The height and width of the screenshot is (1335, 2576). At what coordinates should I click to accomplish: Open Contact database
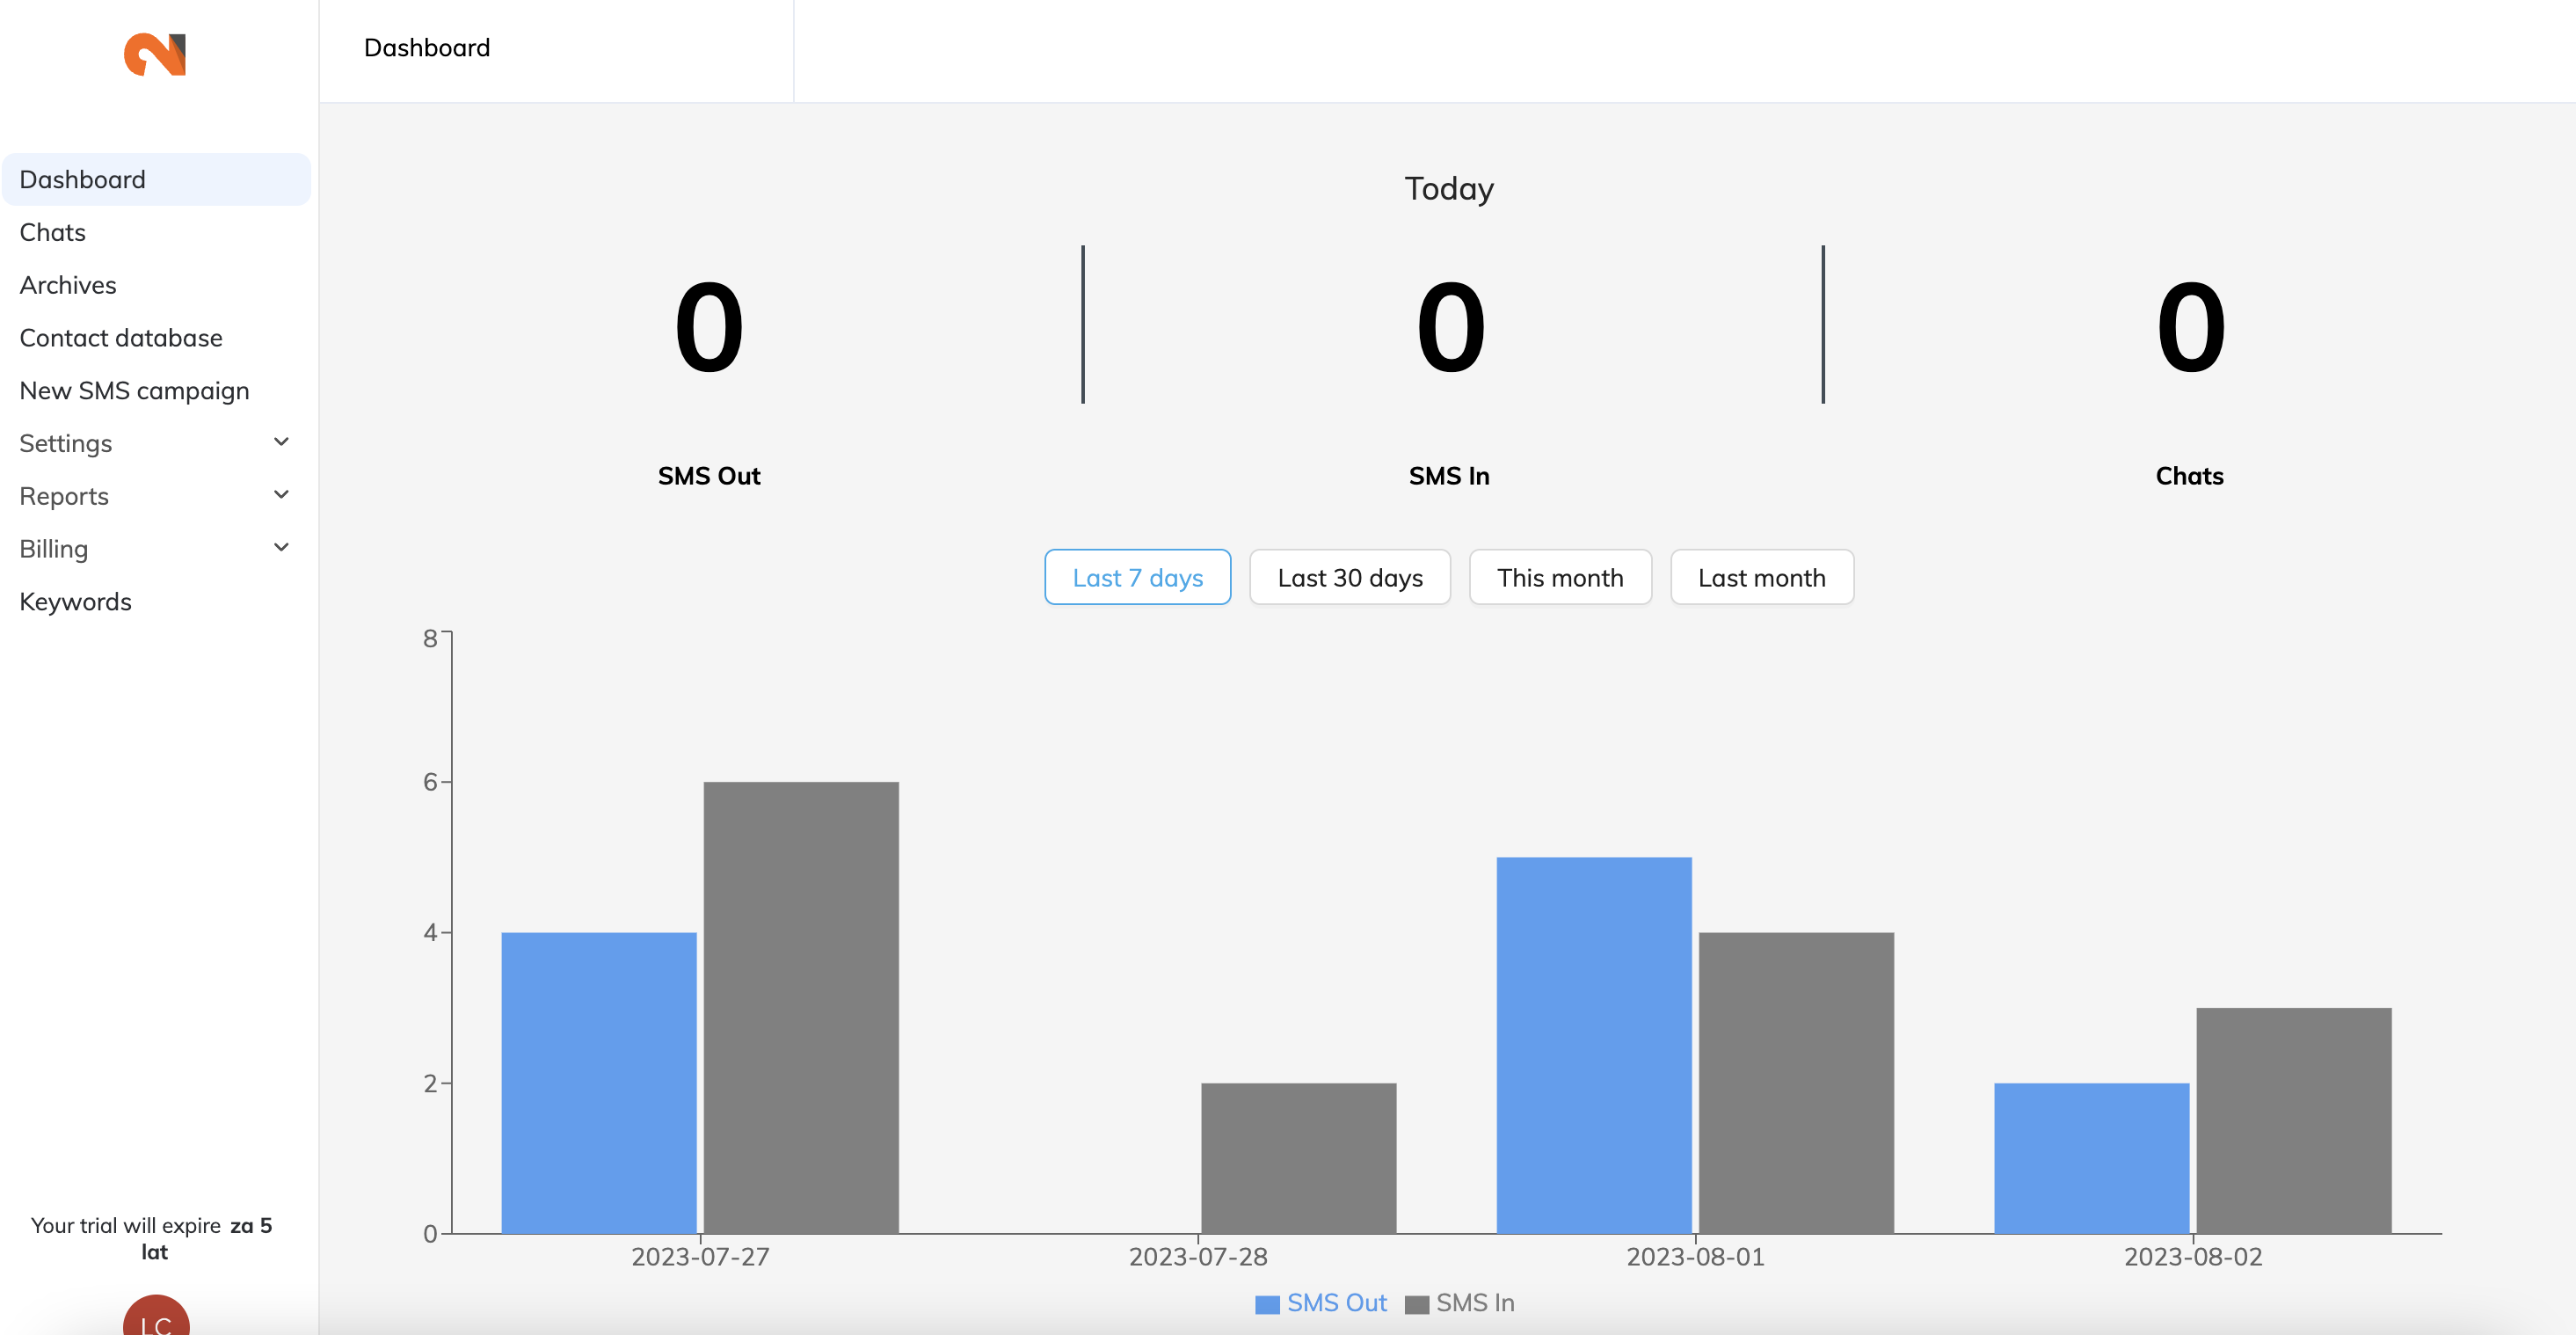[x=121, y=338]
